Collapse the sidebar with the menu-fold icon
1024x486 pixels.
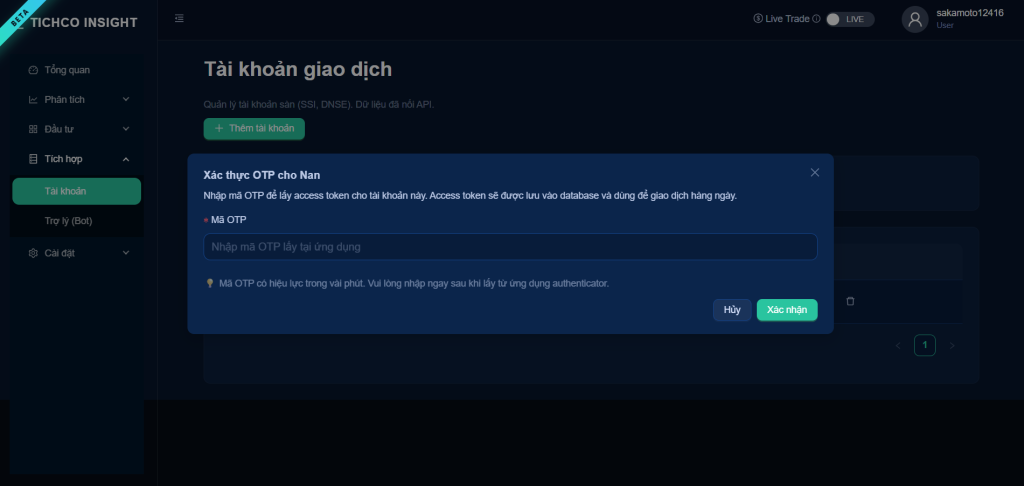pyautogui.click(x=179, y=18)
